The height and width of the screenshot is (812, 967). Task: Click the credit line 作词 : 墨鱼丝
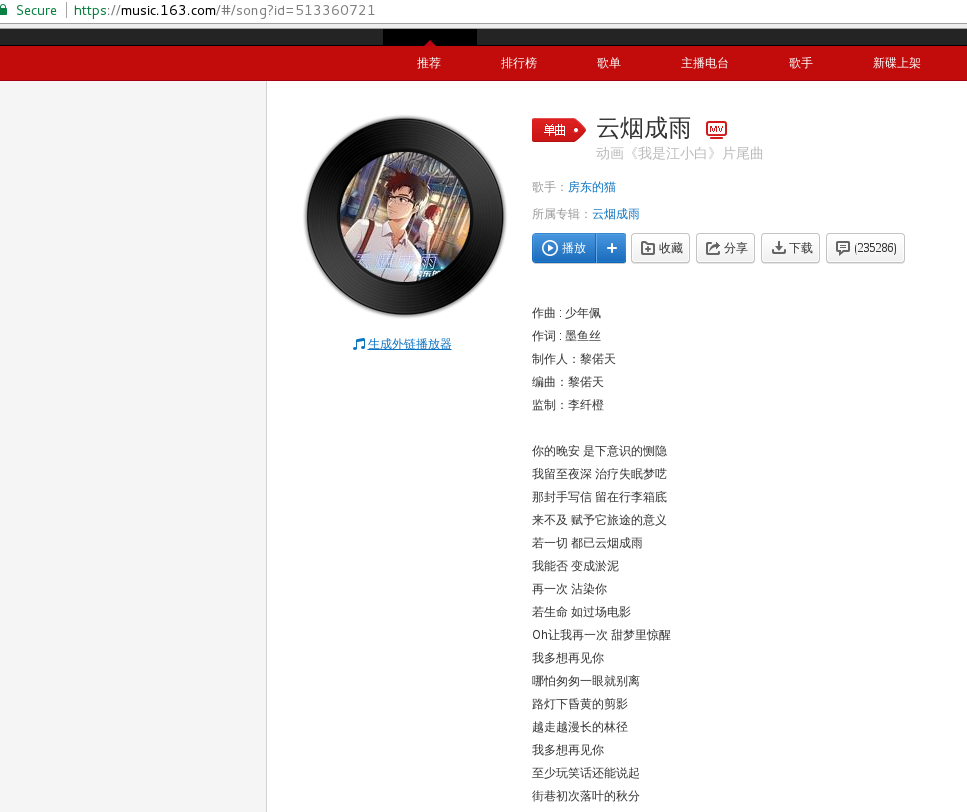[566, 336]
